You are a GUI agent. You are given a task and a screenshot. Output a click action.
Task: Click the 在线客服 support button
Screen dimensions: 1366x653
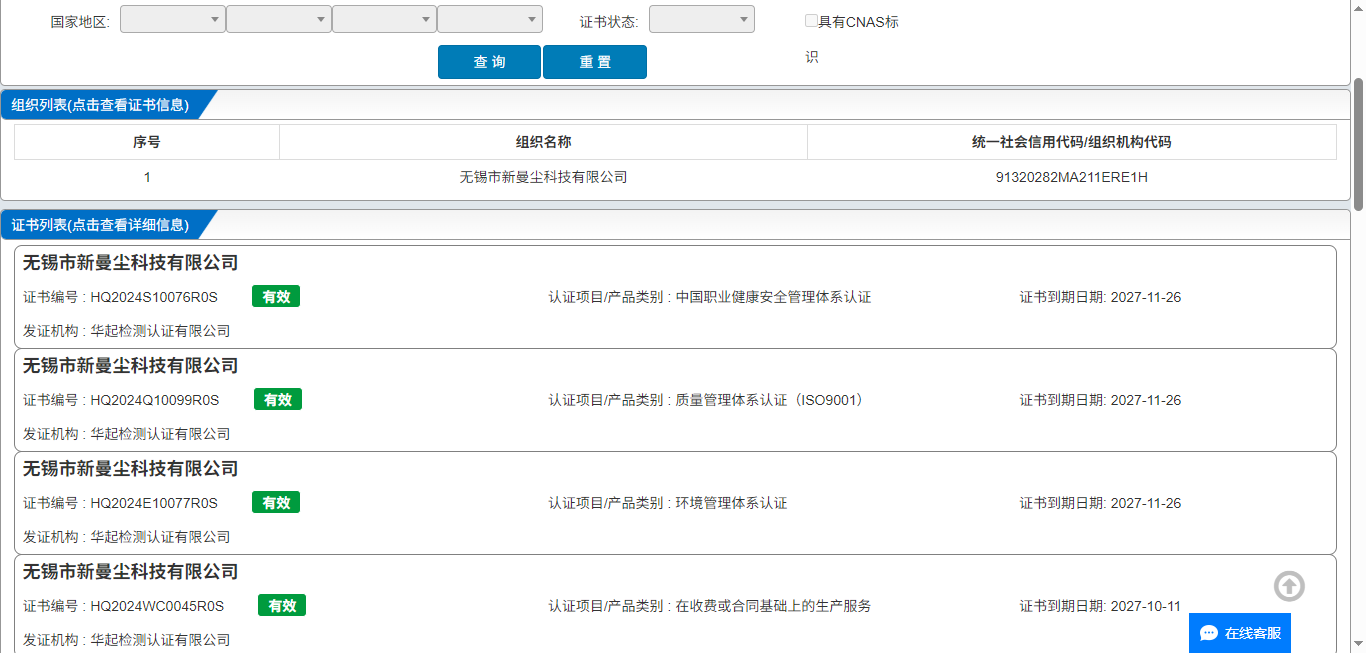coord(1240,633)
